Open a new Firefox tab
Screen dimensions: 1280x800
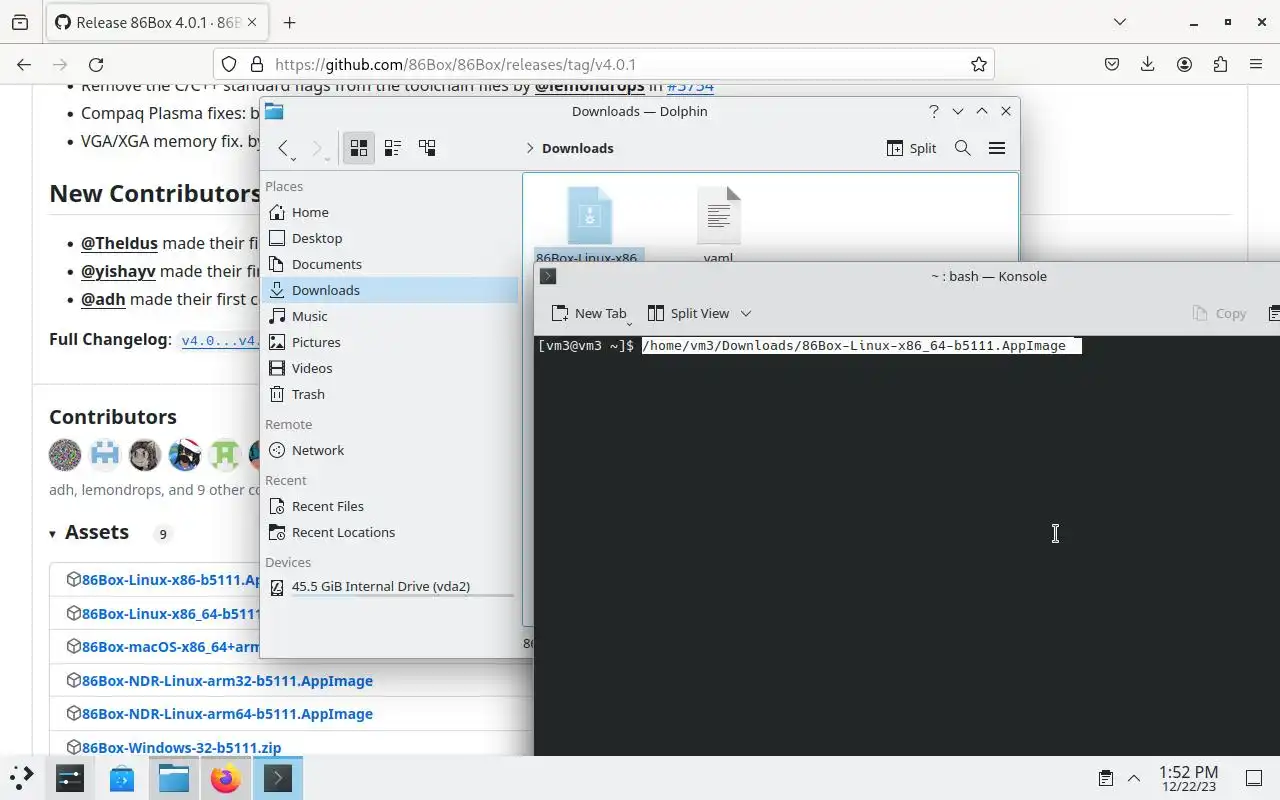tap(289, 22)
